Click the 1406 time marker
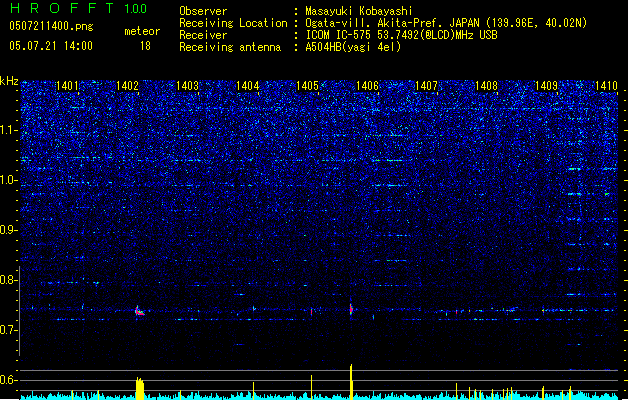Viewport: 629px width, 400px height. 367,86
